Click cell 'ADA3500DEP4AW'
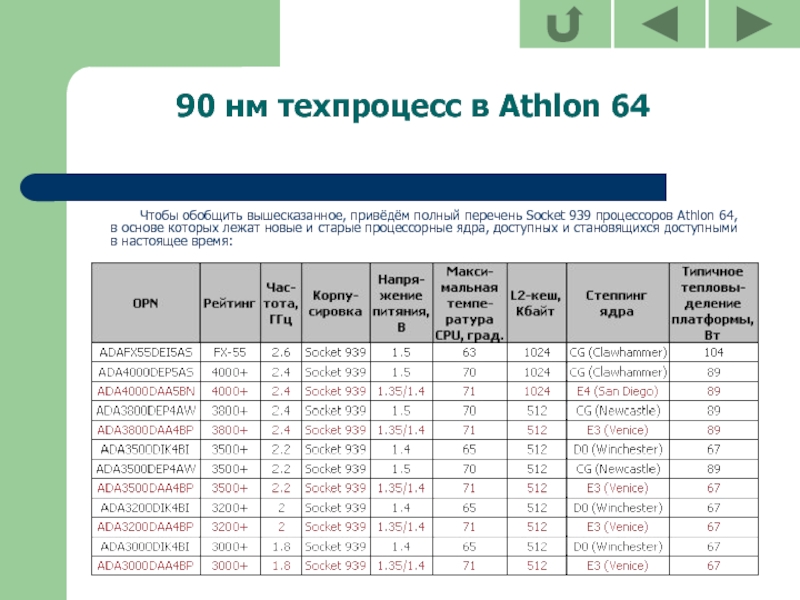The image size is (800, 600). [146, 469]
